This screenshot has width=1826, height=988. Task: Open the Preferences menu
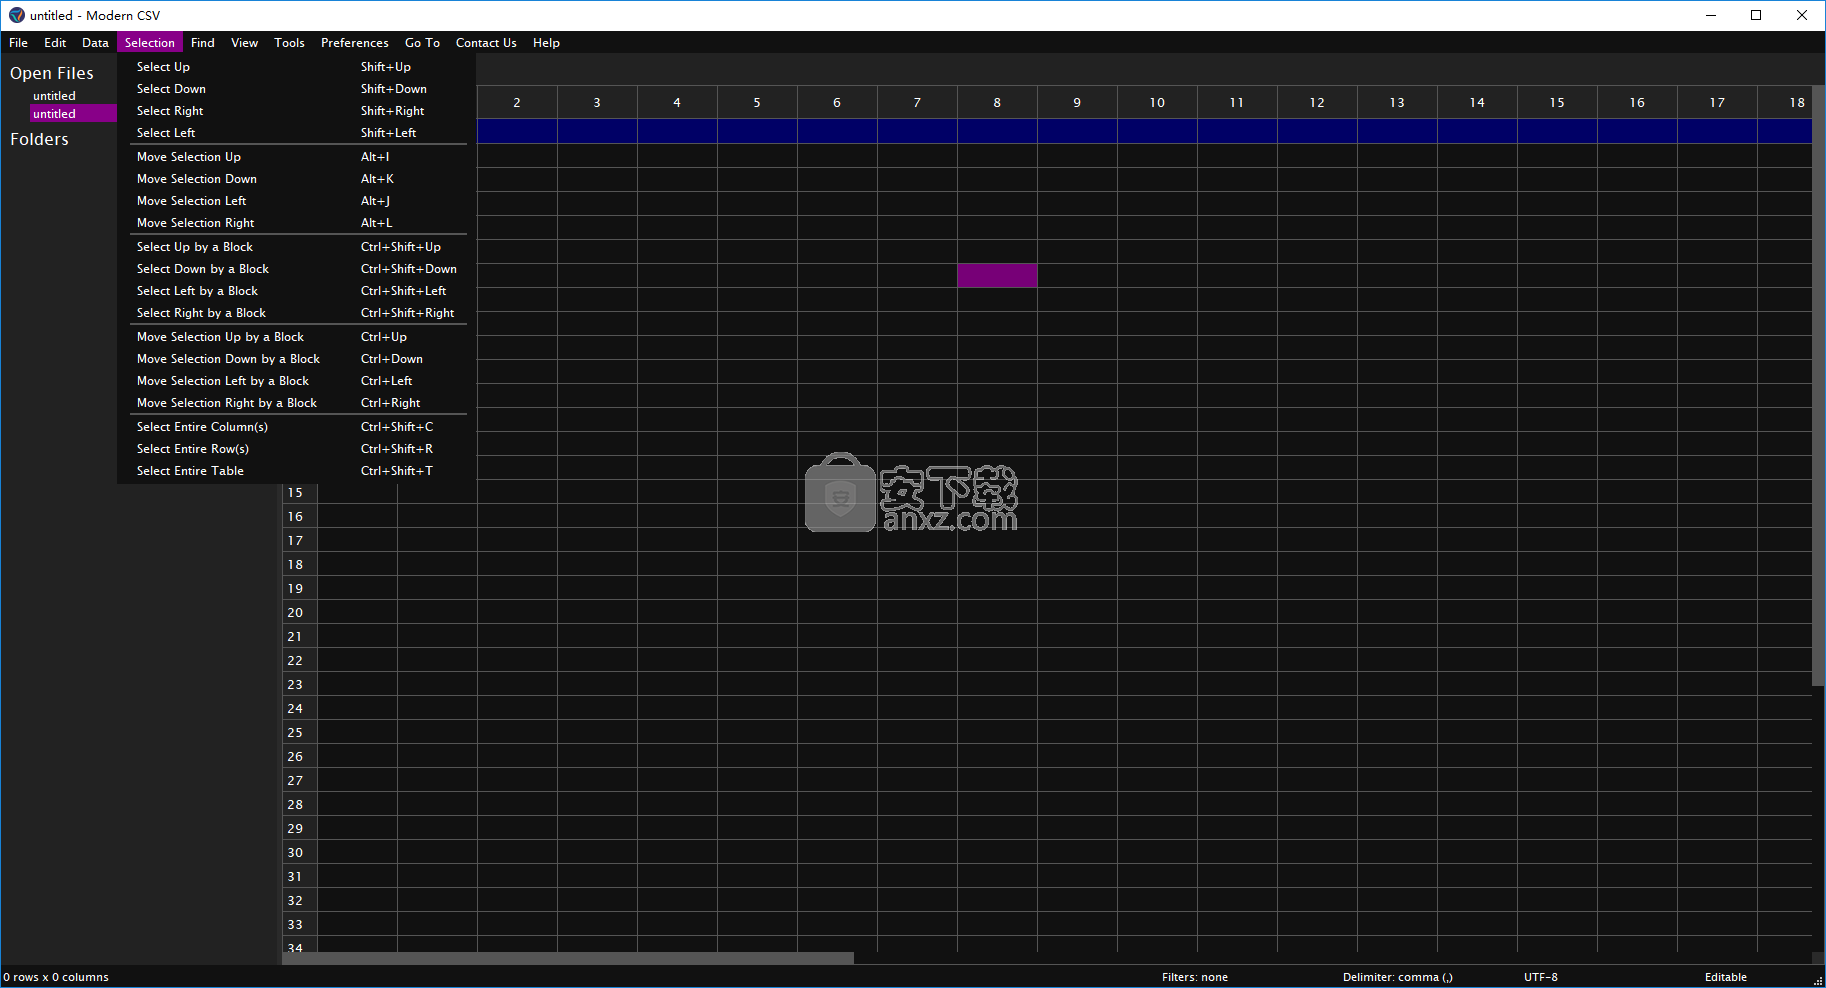(354, 43)
